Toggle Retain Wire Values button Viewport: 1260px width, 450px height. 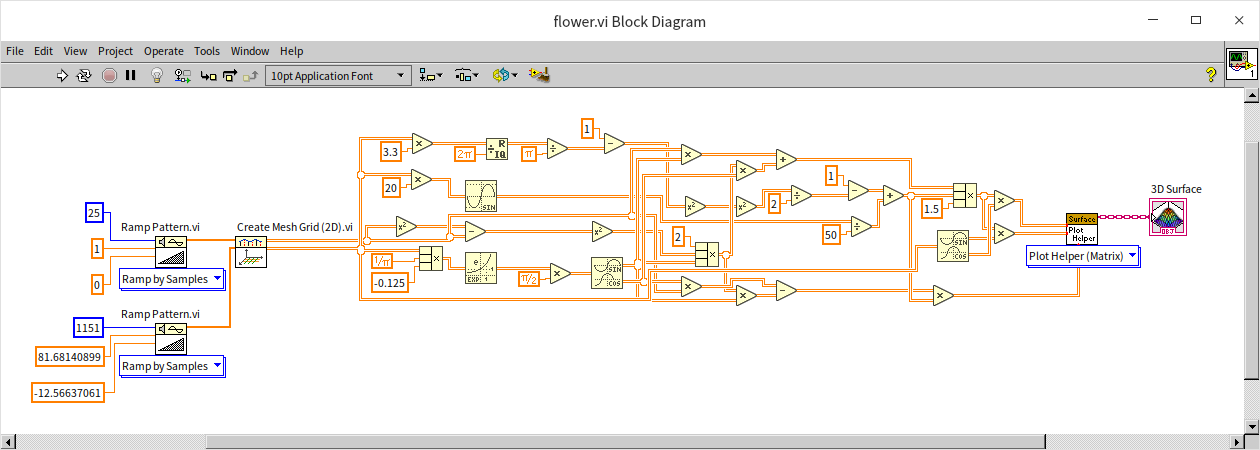pos(182,75)
